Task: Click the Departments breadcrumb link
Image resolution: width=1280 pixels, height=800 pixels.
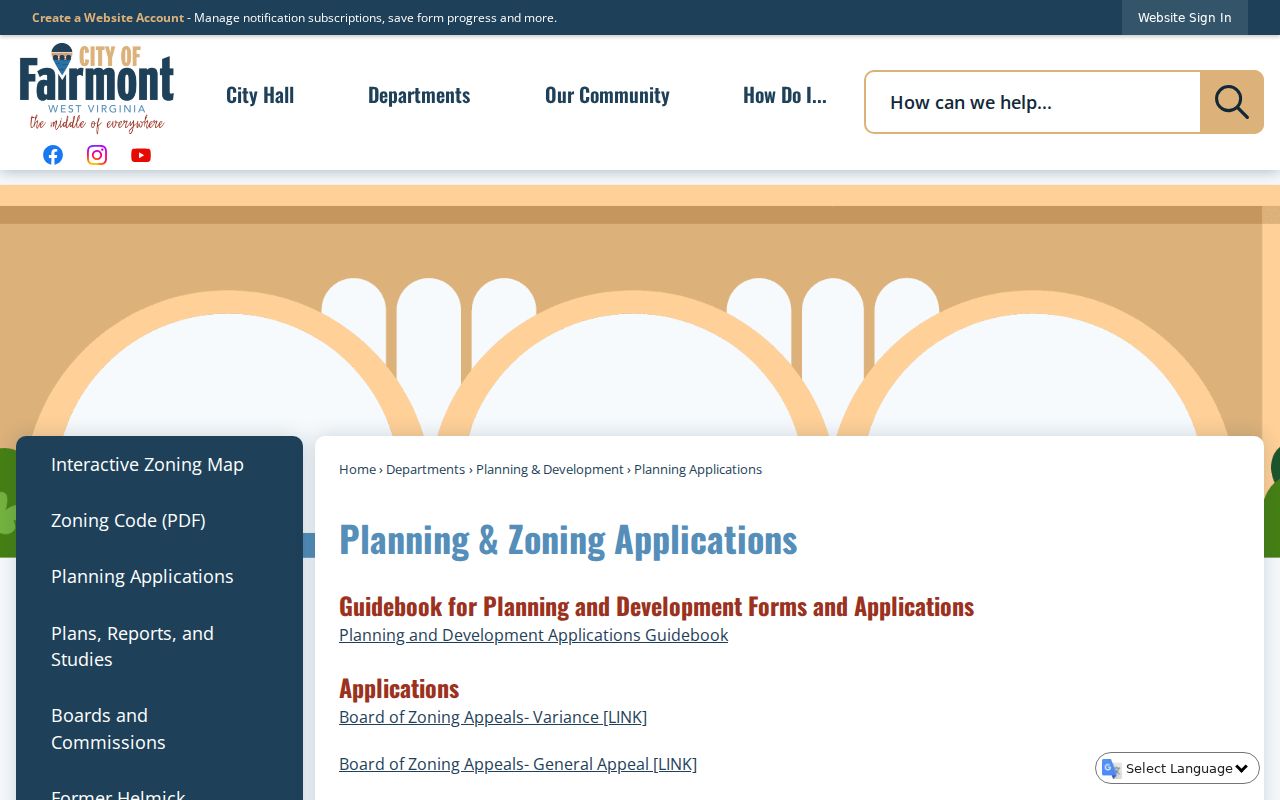Action: point(425,469)
